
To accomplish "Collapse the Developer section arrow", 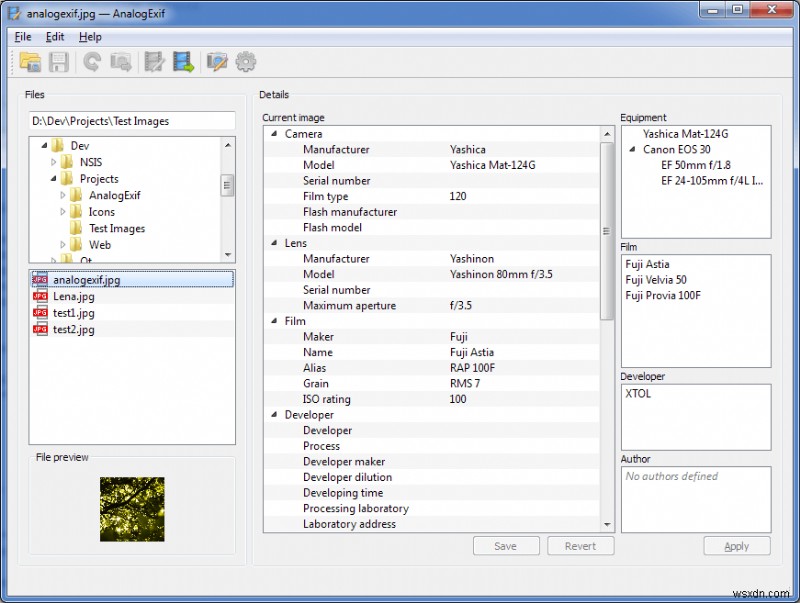I will click(273, 415).
